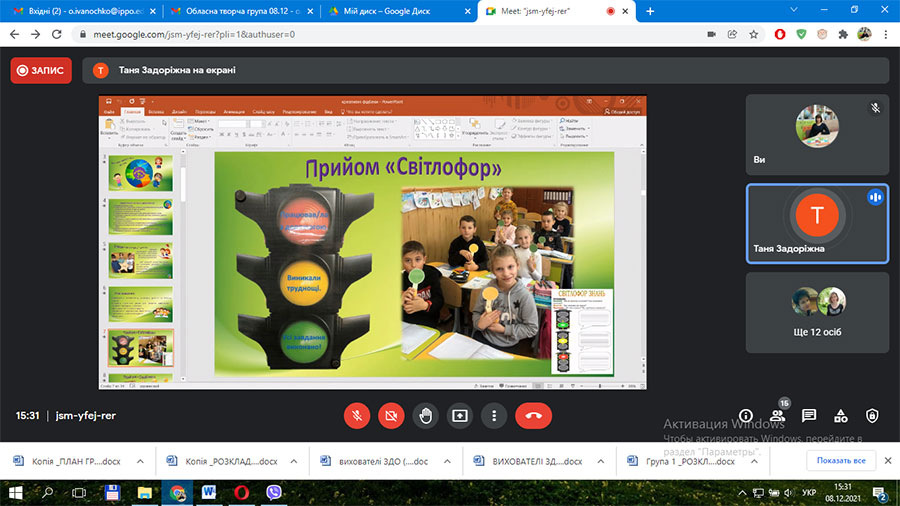
Task: Open Task View on the taskbar
Action: 79,492
